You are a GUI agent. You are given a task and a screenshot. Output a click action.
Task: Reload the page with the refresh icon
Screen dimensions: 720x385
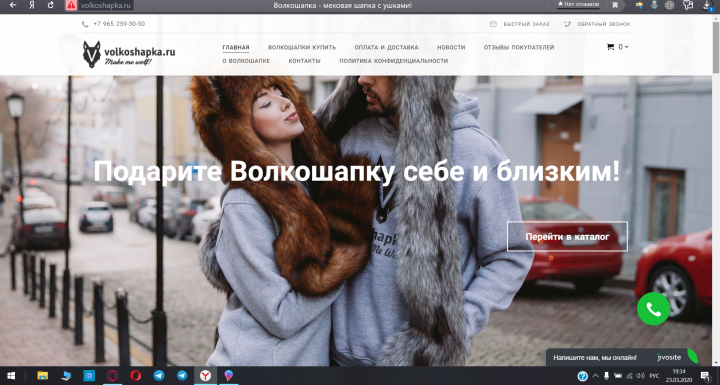tap(51, 5)
